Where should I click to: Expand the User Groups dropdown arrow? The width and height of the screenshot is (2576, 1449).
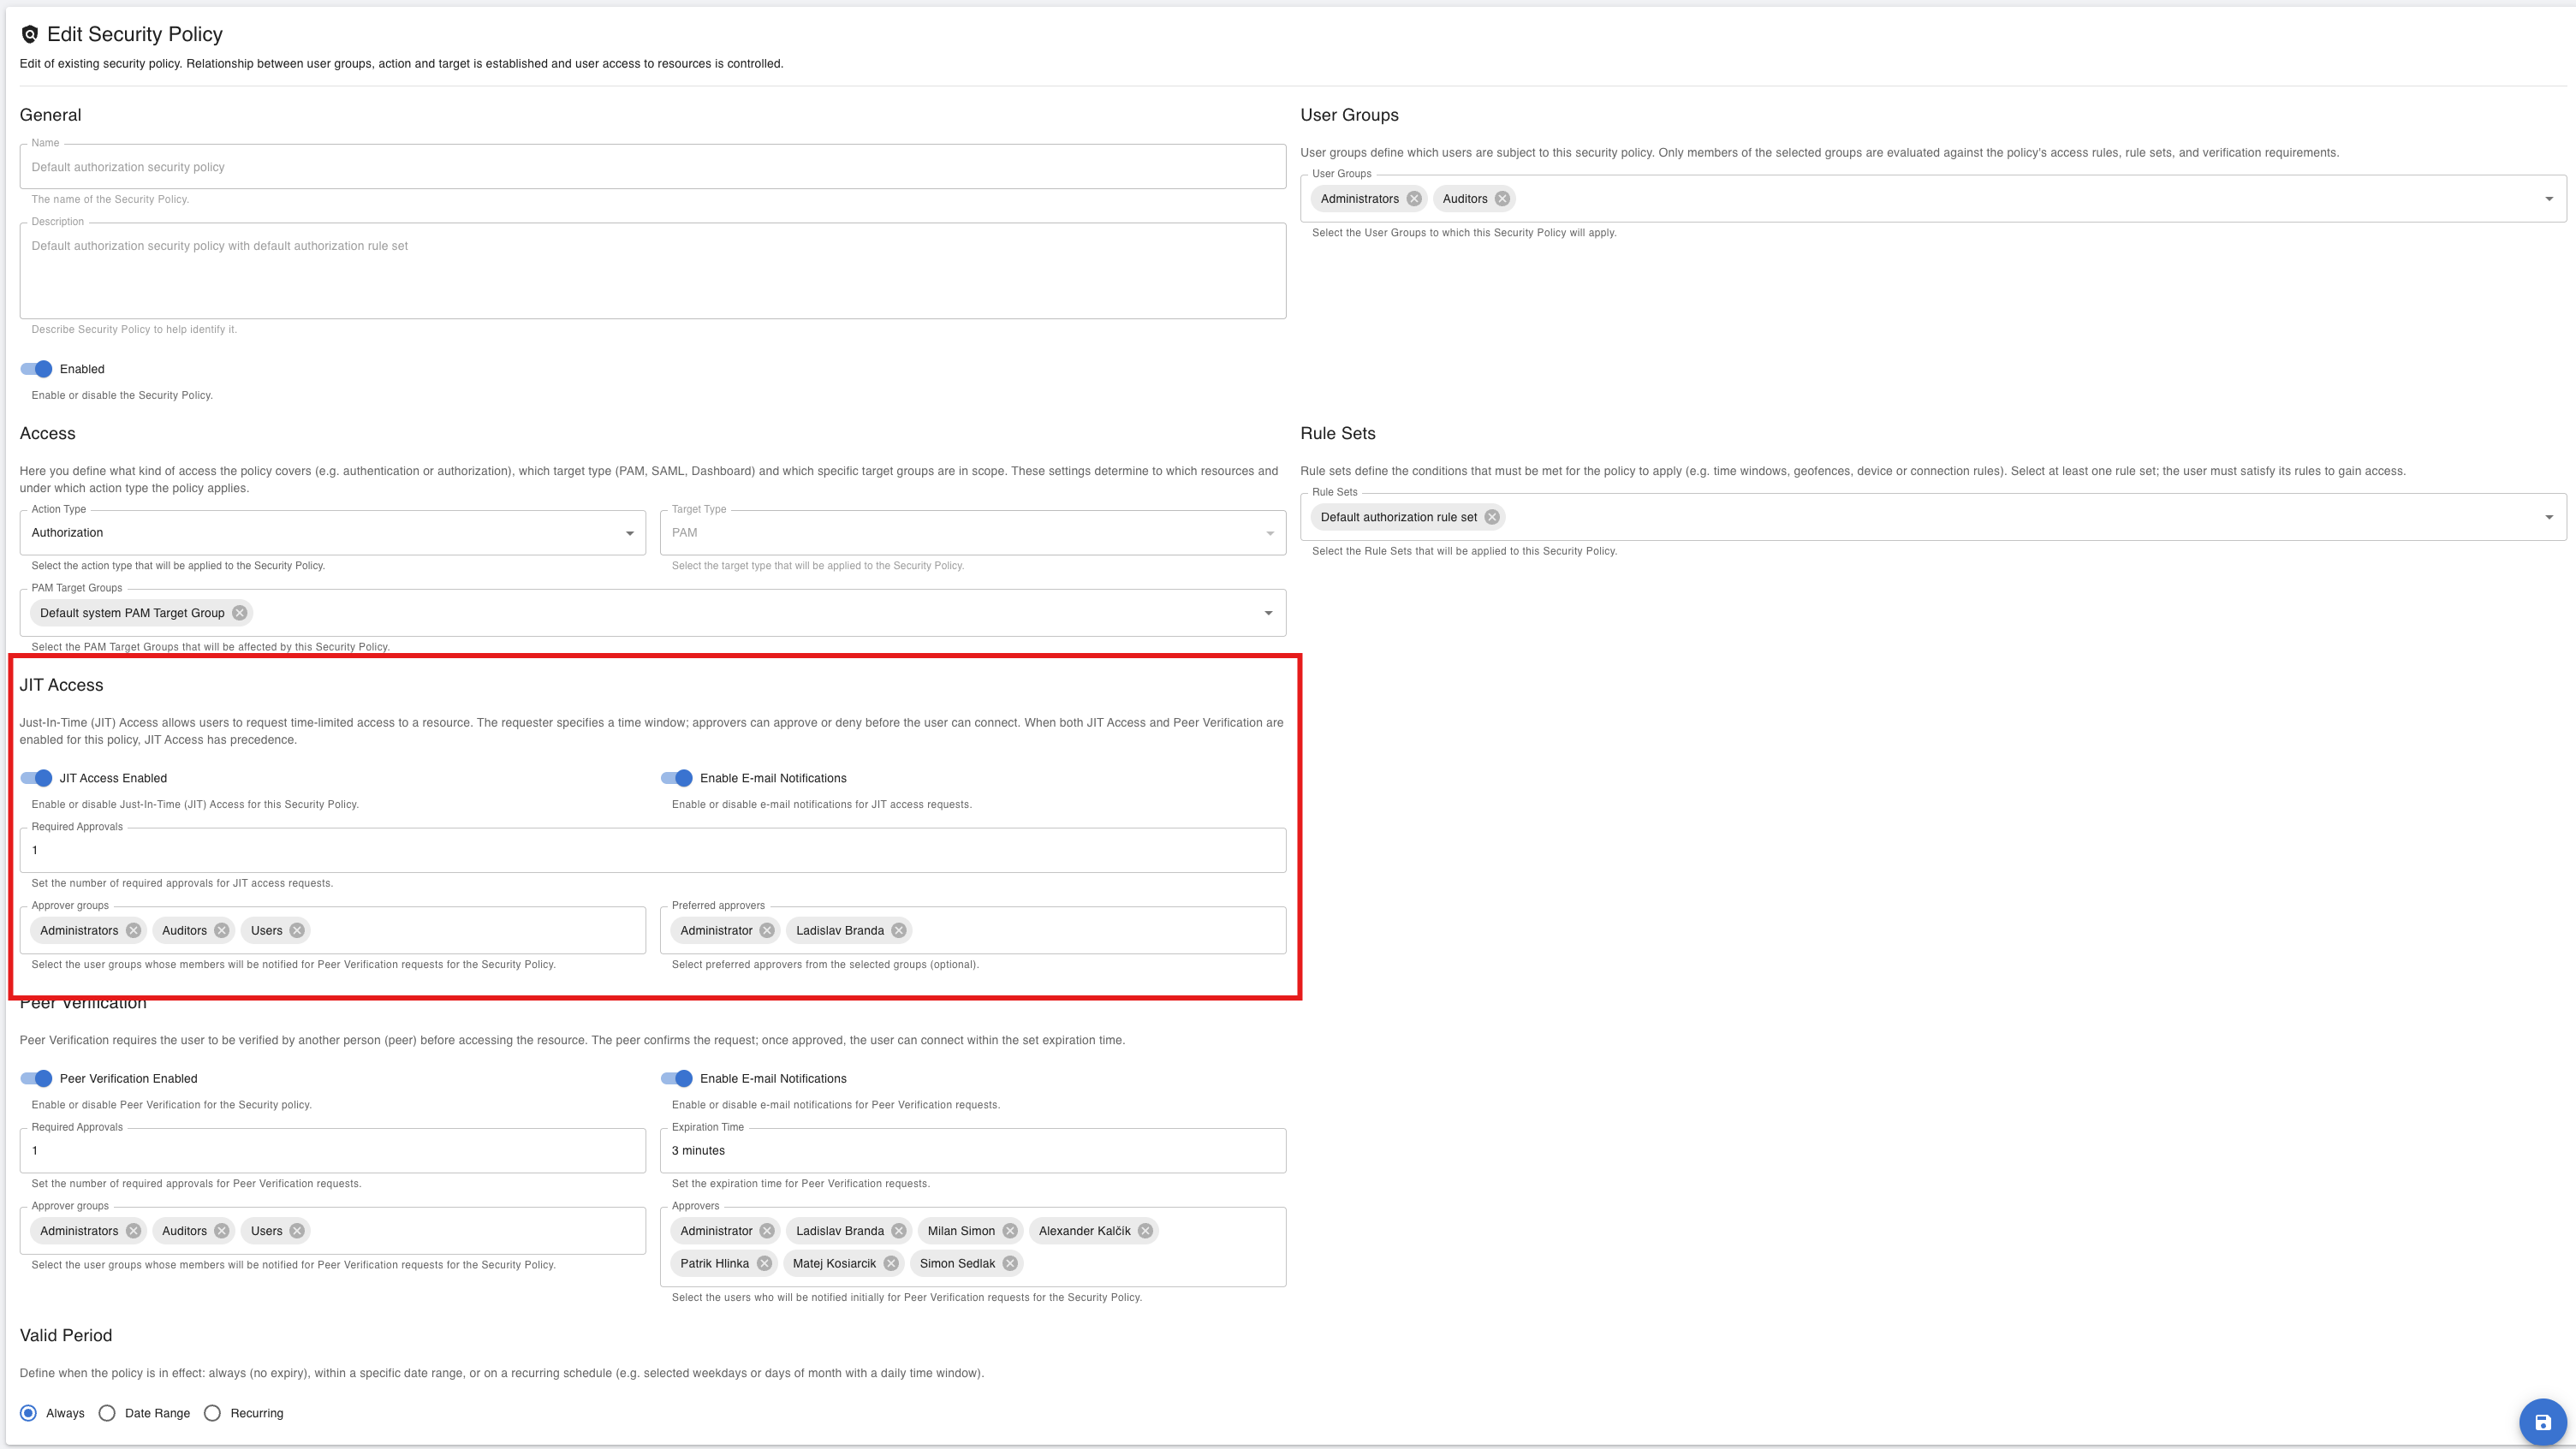(2548, 199)
